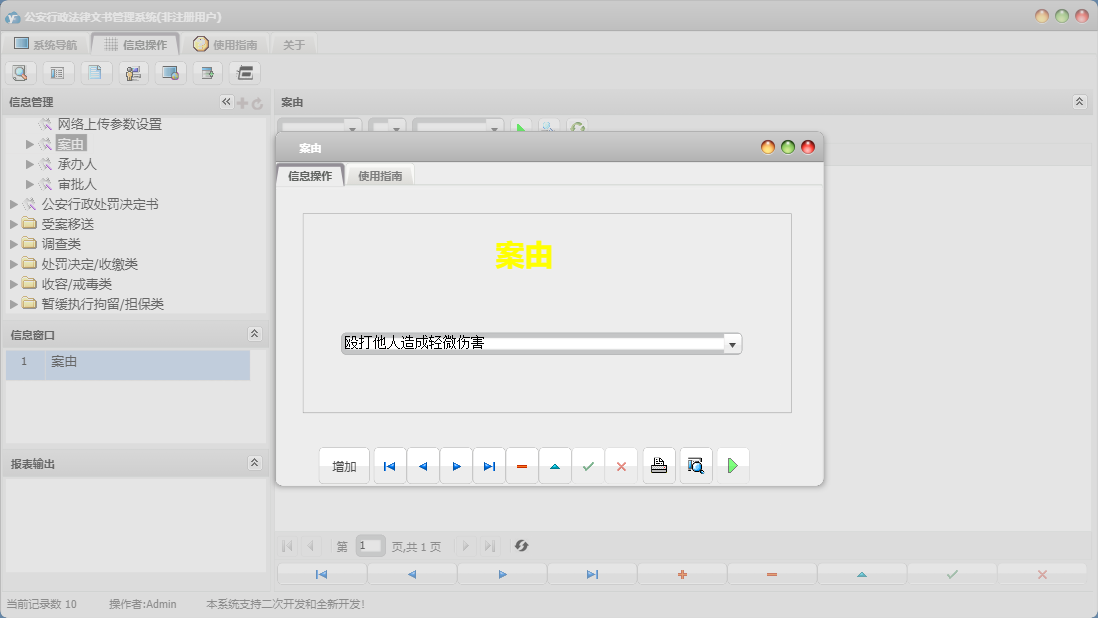Select the search tool in the main toolbar
The width and height of the screenshot is (1098, 618).
20,72
